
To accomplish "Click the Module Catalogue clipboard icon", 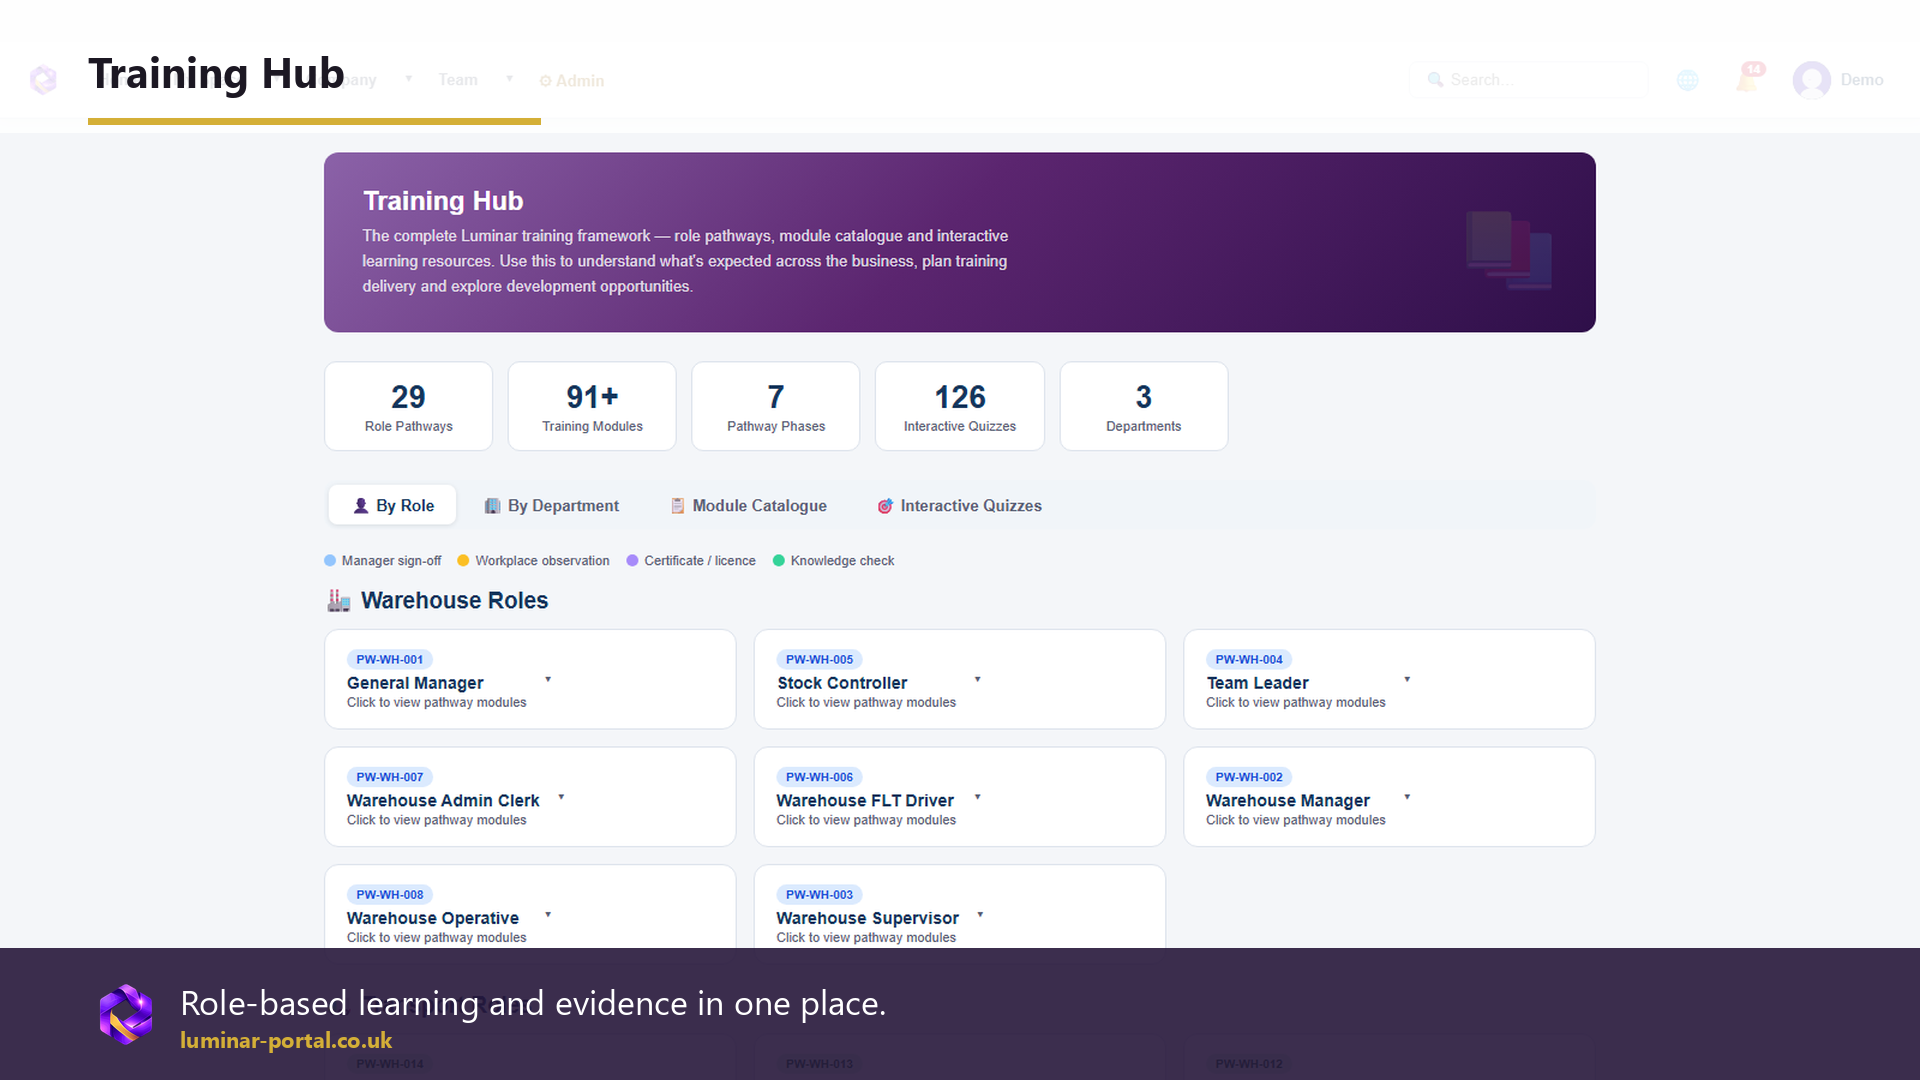I will [677, 506].
